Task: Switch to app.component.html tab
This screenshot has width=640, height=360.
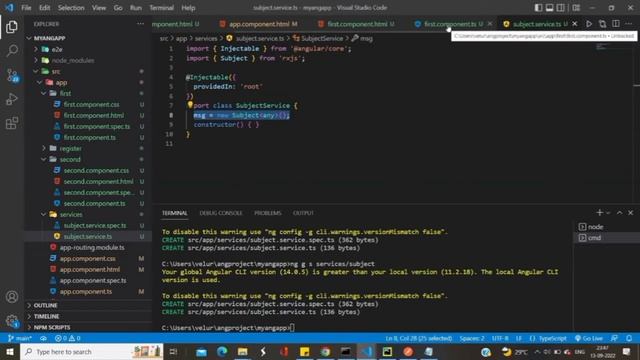Action: tap(259, 24)
